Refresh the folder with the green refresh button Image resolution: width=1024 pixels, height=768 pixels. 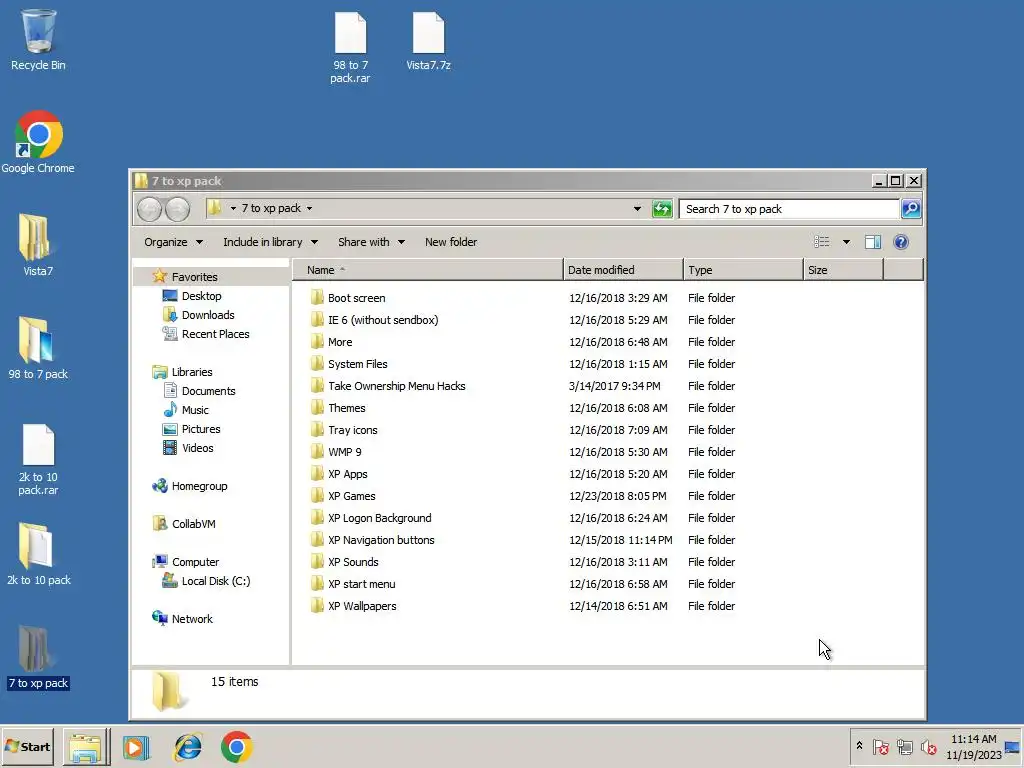pyautogui.click(x=662, y=209)
